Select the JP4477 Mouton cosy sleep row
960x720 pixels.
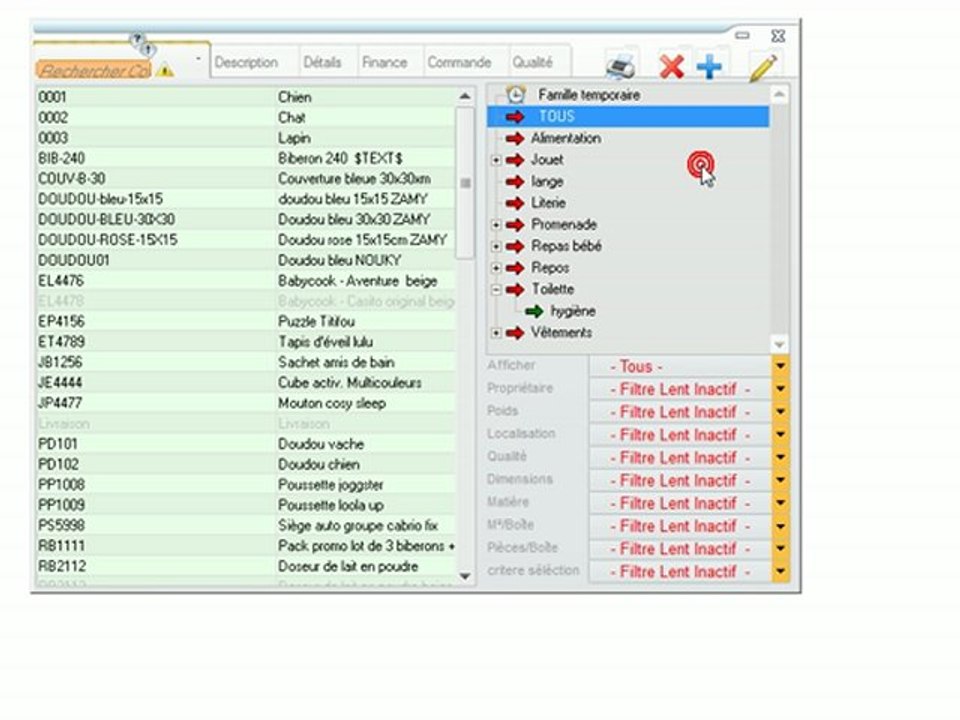pos(245,403)
